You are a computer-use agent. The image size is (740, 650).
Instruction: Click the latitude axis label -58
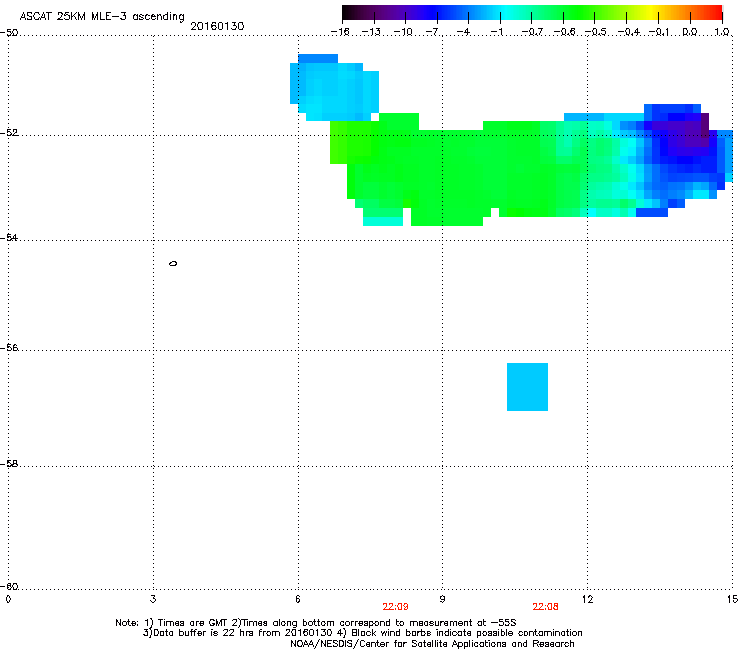click(9, 464)
